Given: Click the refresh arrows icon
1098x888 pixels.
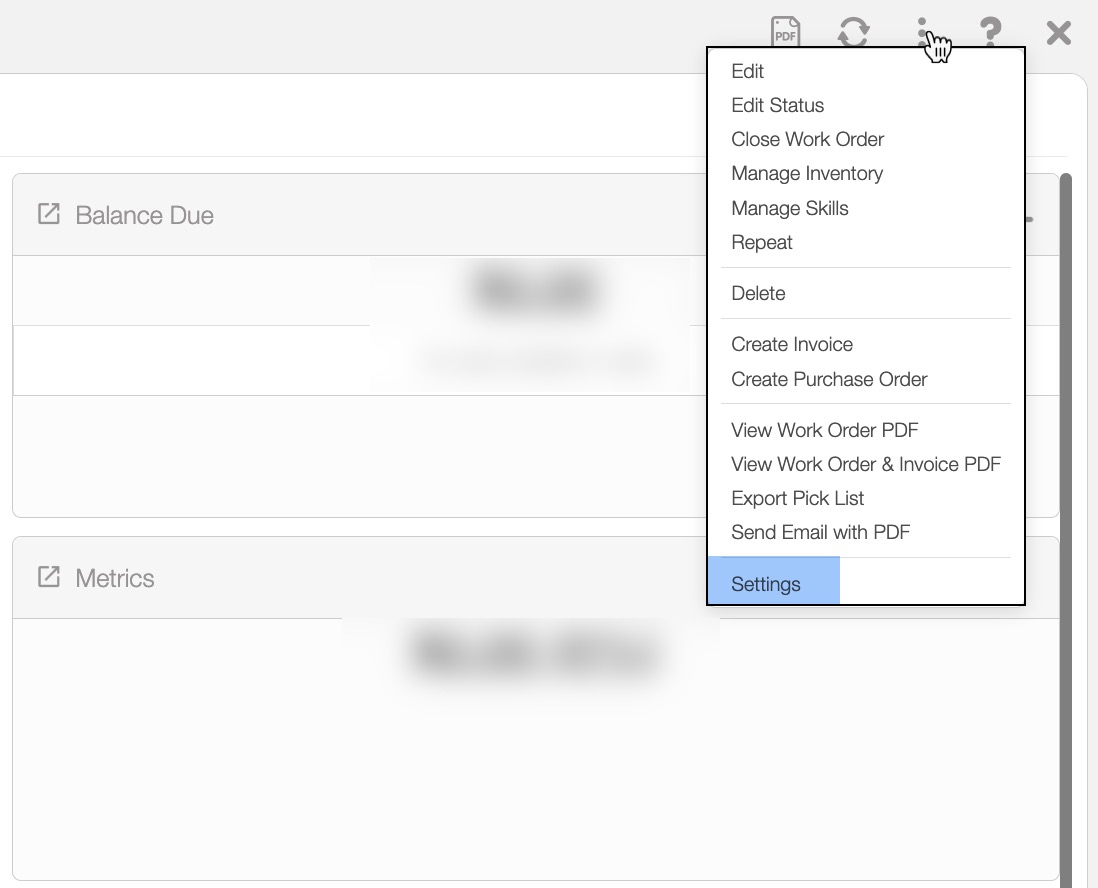Looking at the screenshot, I should coord(853,32).
